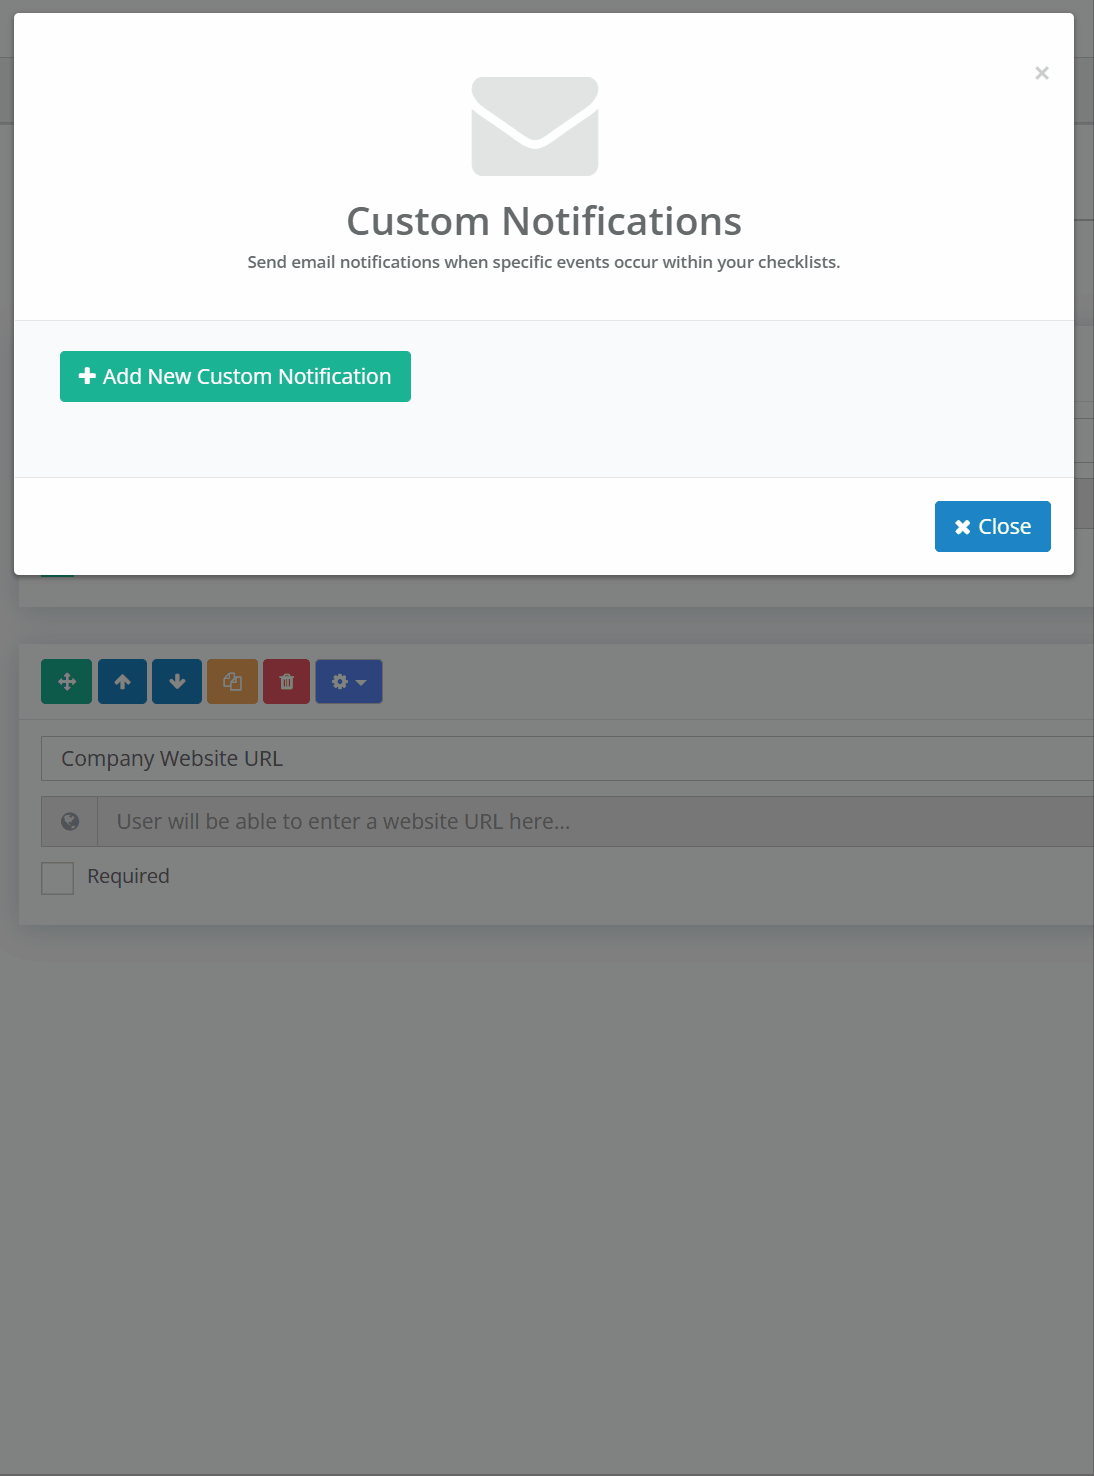The image size is (1094, 1476).
Task: Click the globe icon in the URL input
Action: tap(68, 821)
